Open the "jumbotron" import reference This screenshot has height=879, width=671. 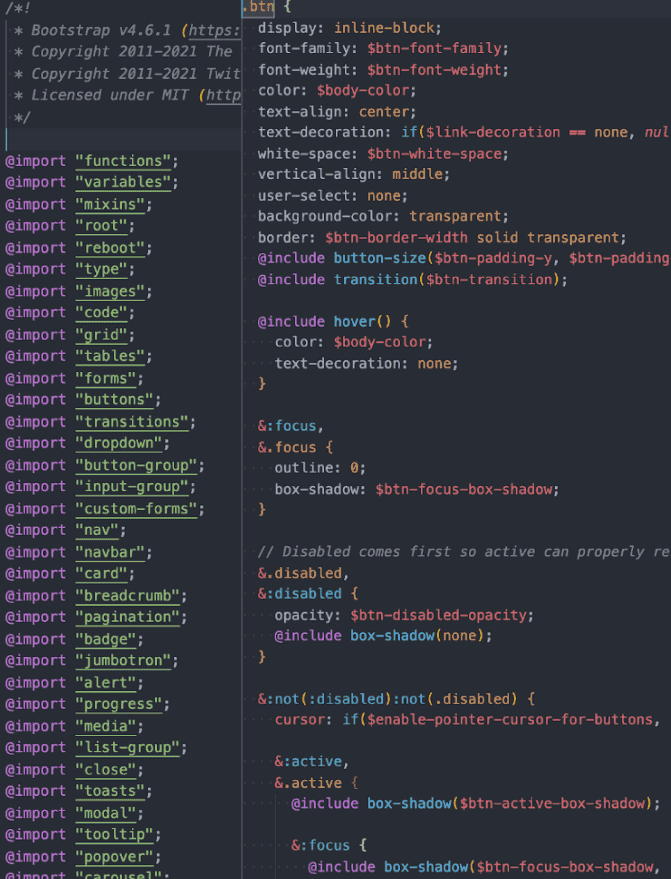pos(126,660)
